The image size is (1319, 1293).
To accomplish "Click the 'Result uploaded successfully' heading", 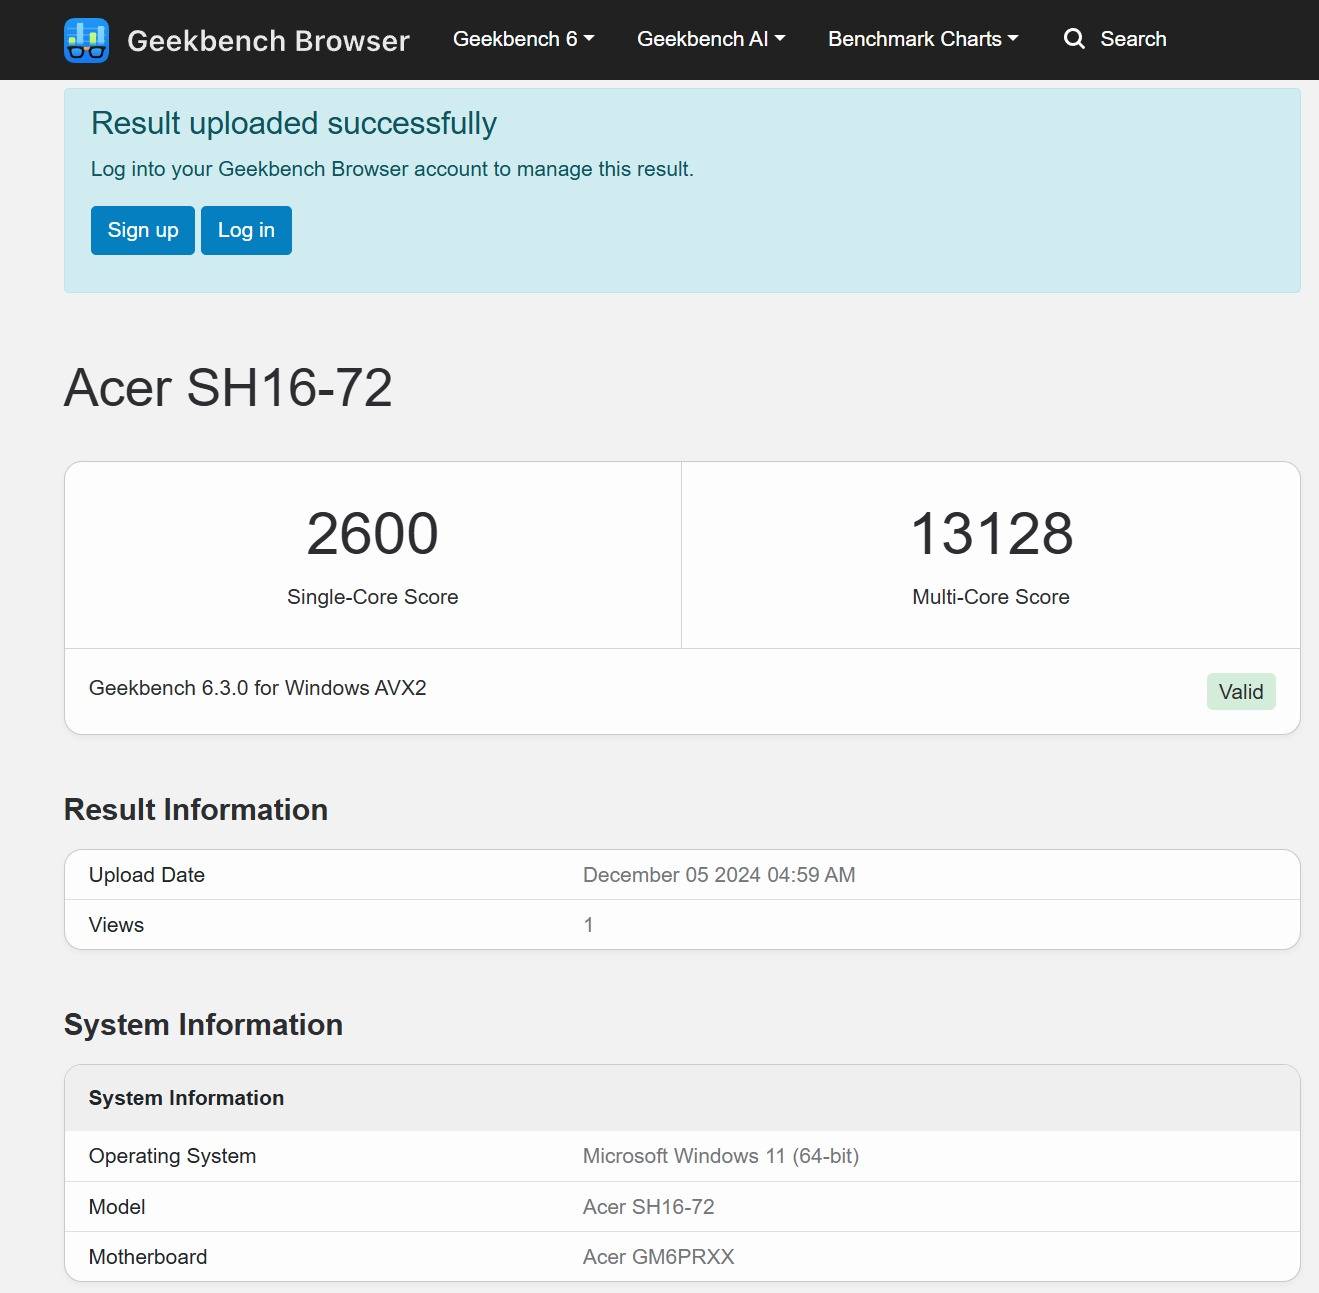I will click(x=294, y=123).
